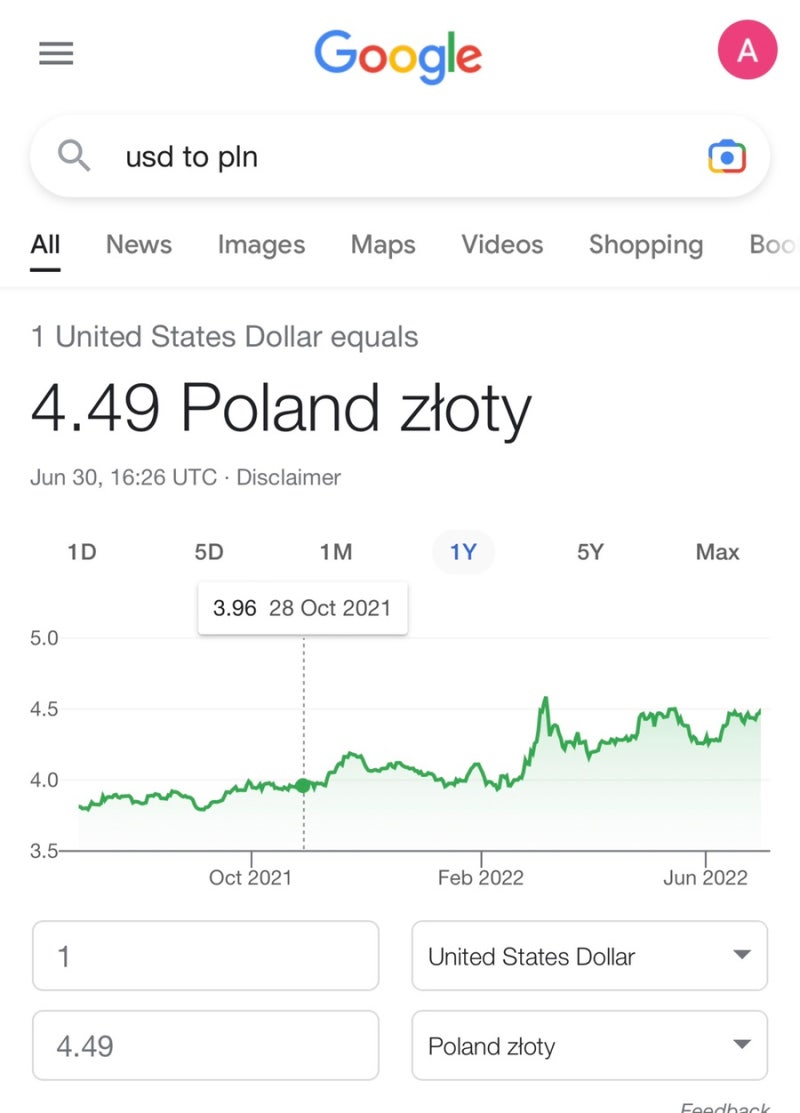Switch chart to 5Y range
800x1113 pixels.
(x=590, y=552)
